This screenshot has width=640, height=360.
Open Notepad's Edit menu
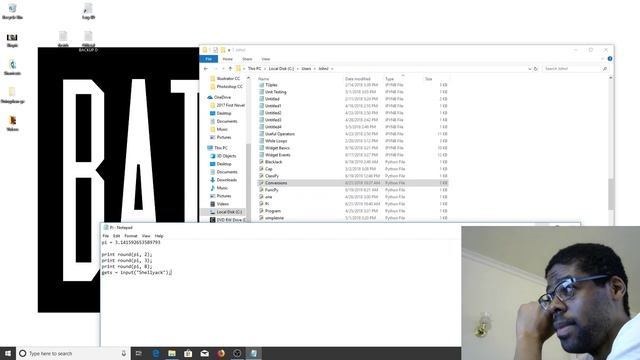coord(116,236)
